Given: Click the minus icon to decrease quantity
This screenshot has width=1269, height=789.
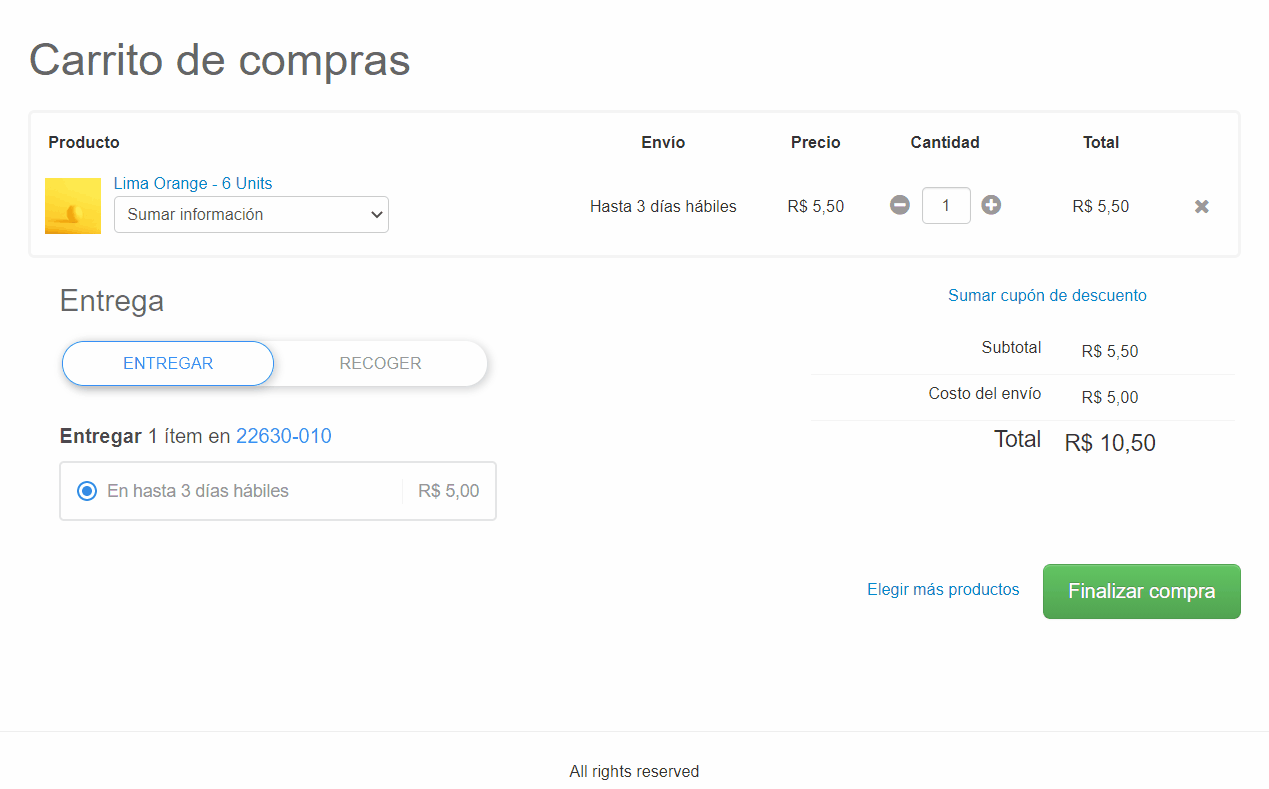Looking at the screenshot, I should [899, 205].
